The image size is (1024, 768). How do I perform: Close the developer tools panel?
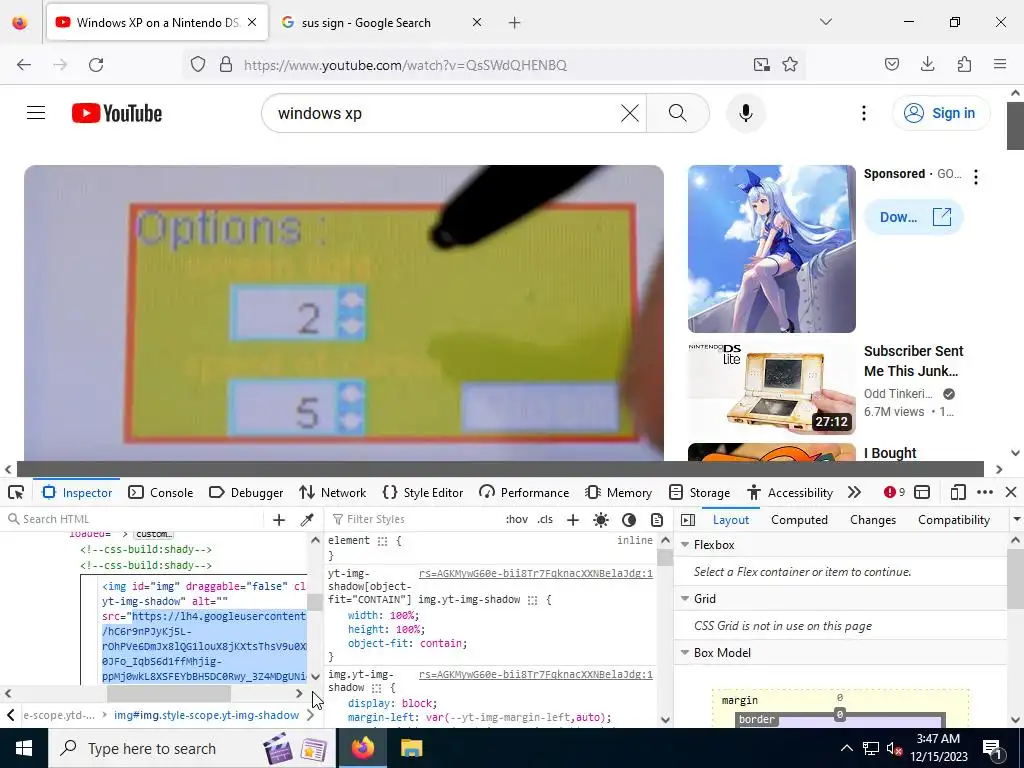pyautogui.click(x=1011, y=492)
